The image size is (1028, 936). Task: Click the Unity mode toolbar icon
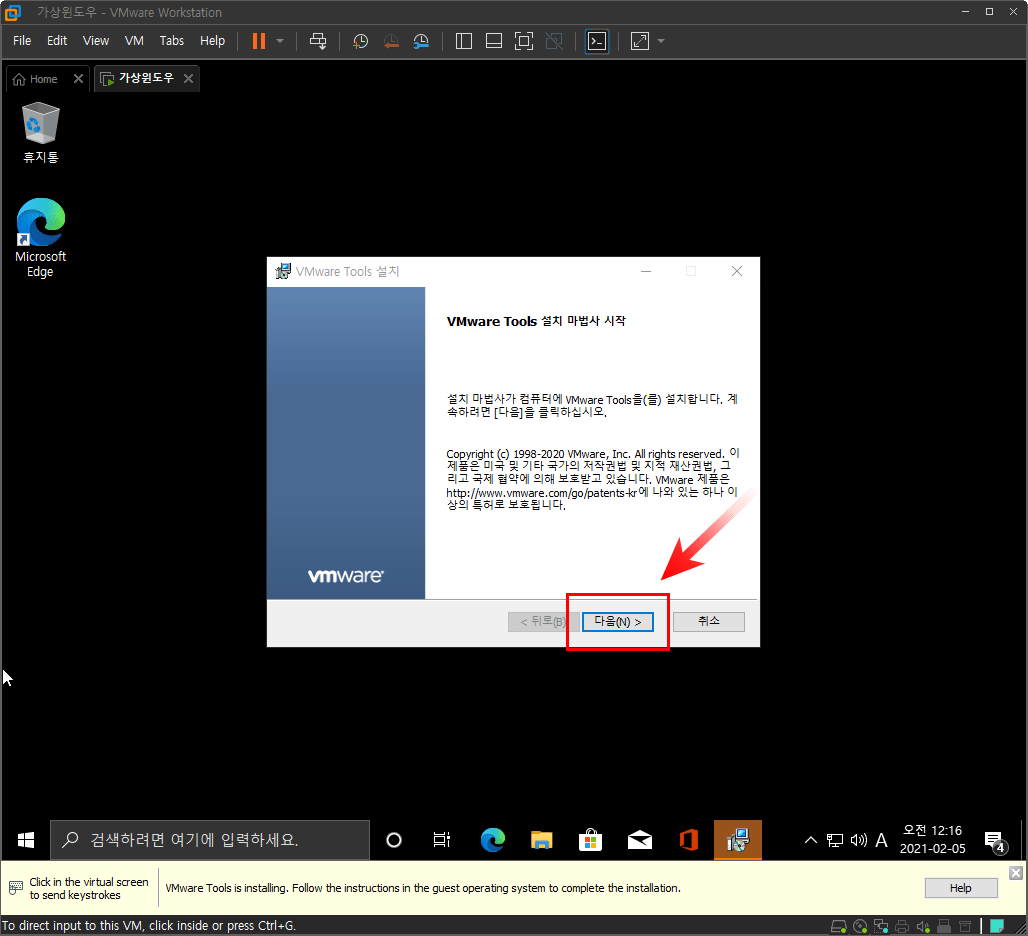click(554, 41)
